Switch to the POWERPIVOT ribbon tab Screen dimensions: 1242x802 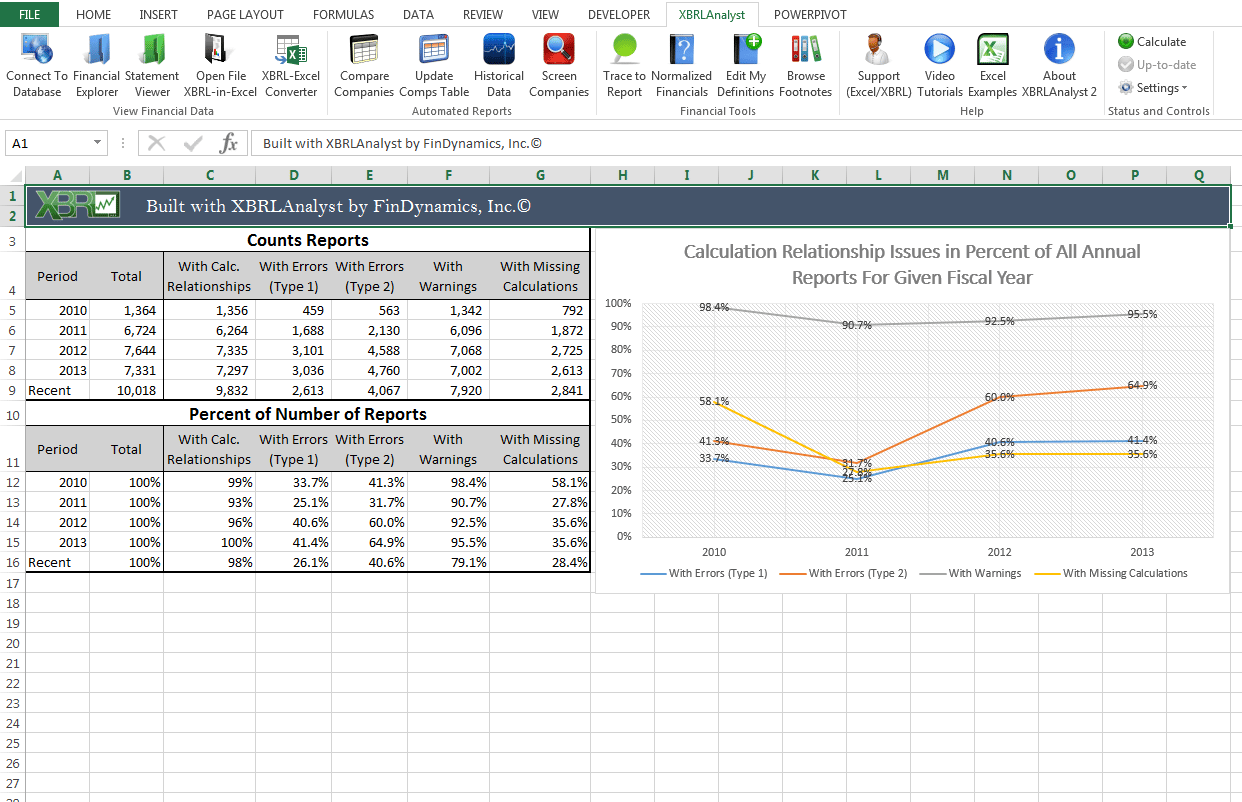[x=809, y=14]
